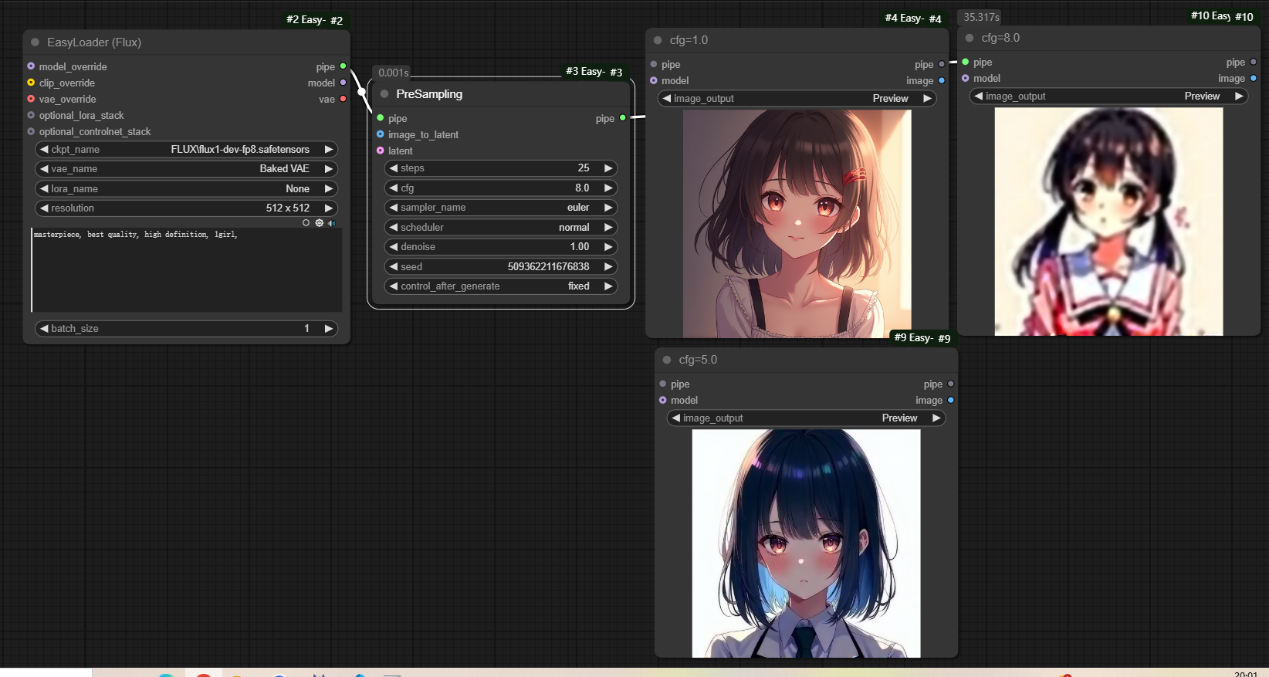Click the pink latent input port on PreSampling

(380, 151)
